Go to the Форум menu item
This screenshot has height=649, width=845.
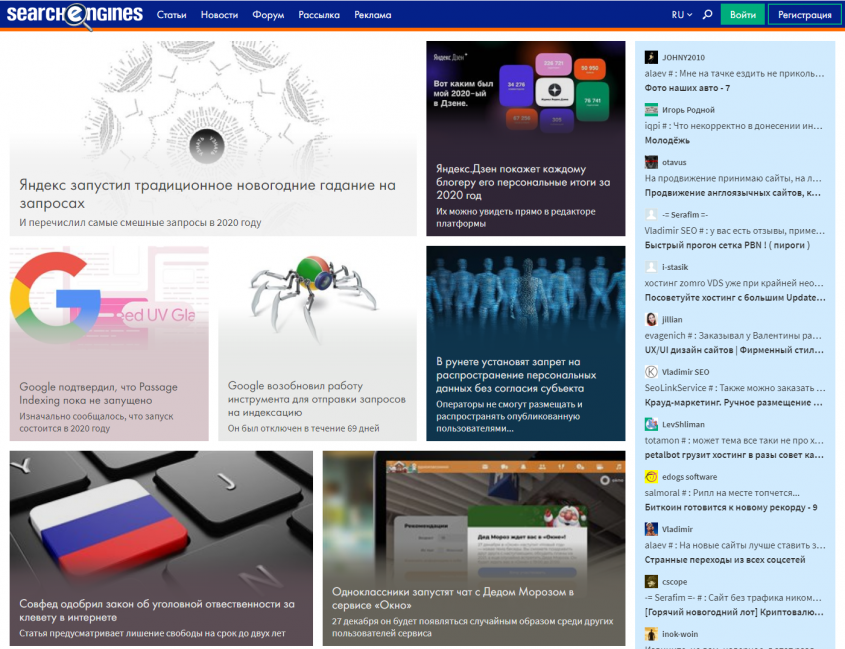[x=268, y=15]
